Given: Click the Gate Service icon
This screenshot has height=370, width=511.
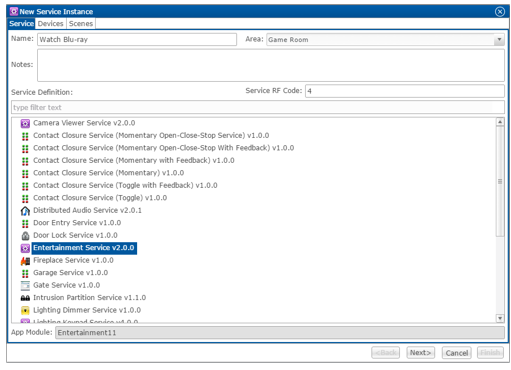Looking at the screenshot, I should tap(25, 286).
